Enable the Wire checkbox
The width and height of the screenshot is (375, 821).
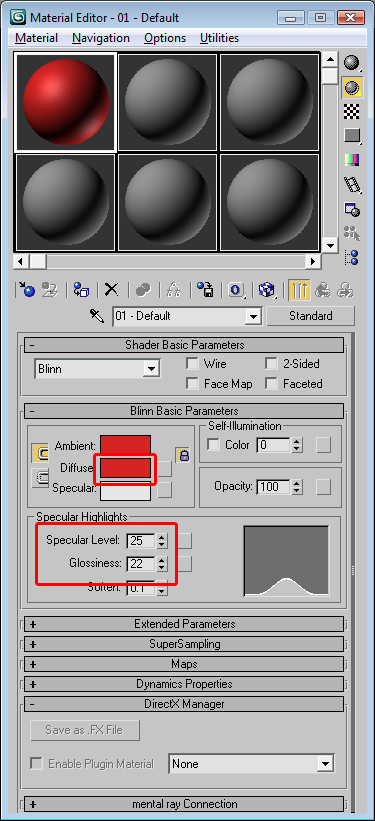[x=193, y=363]
